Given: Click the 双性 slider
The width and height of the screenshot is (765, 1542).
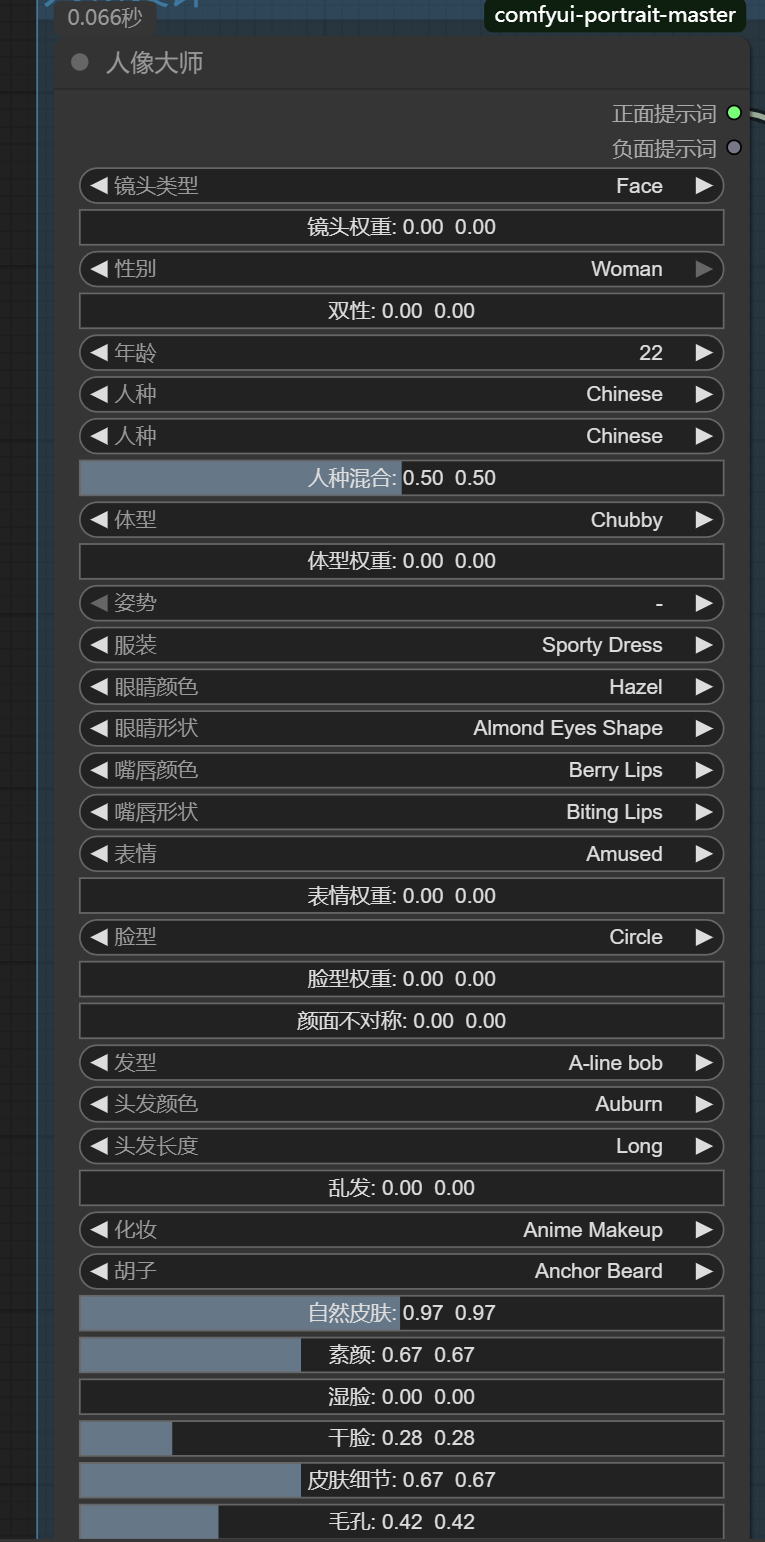Looking at the screenshot, I should pos(401,311).
